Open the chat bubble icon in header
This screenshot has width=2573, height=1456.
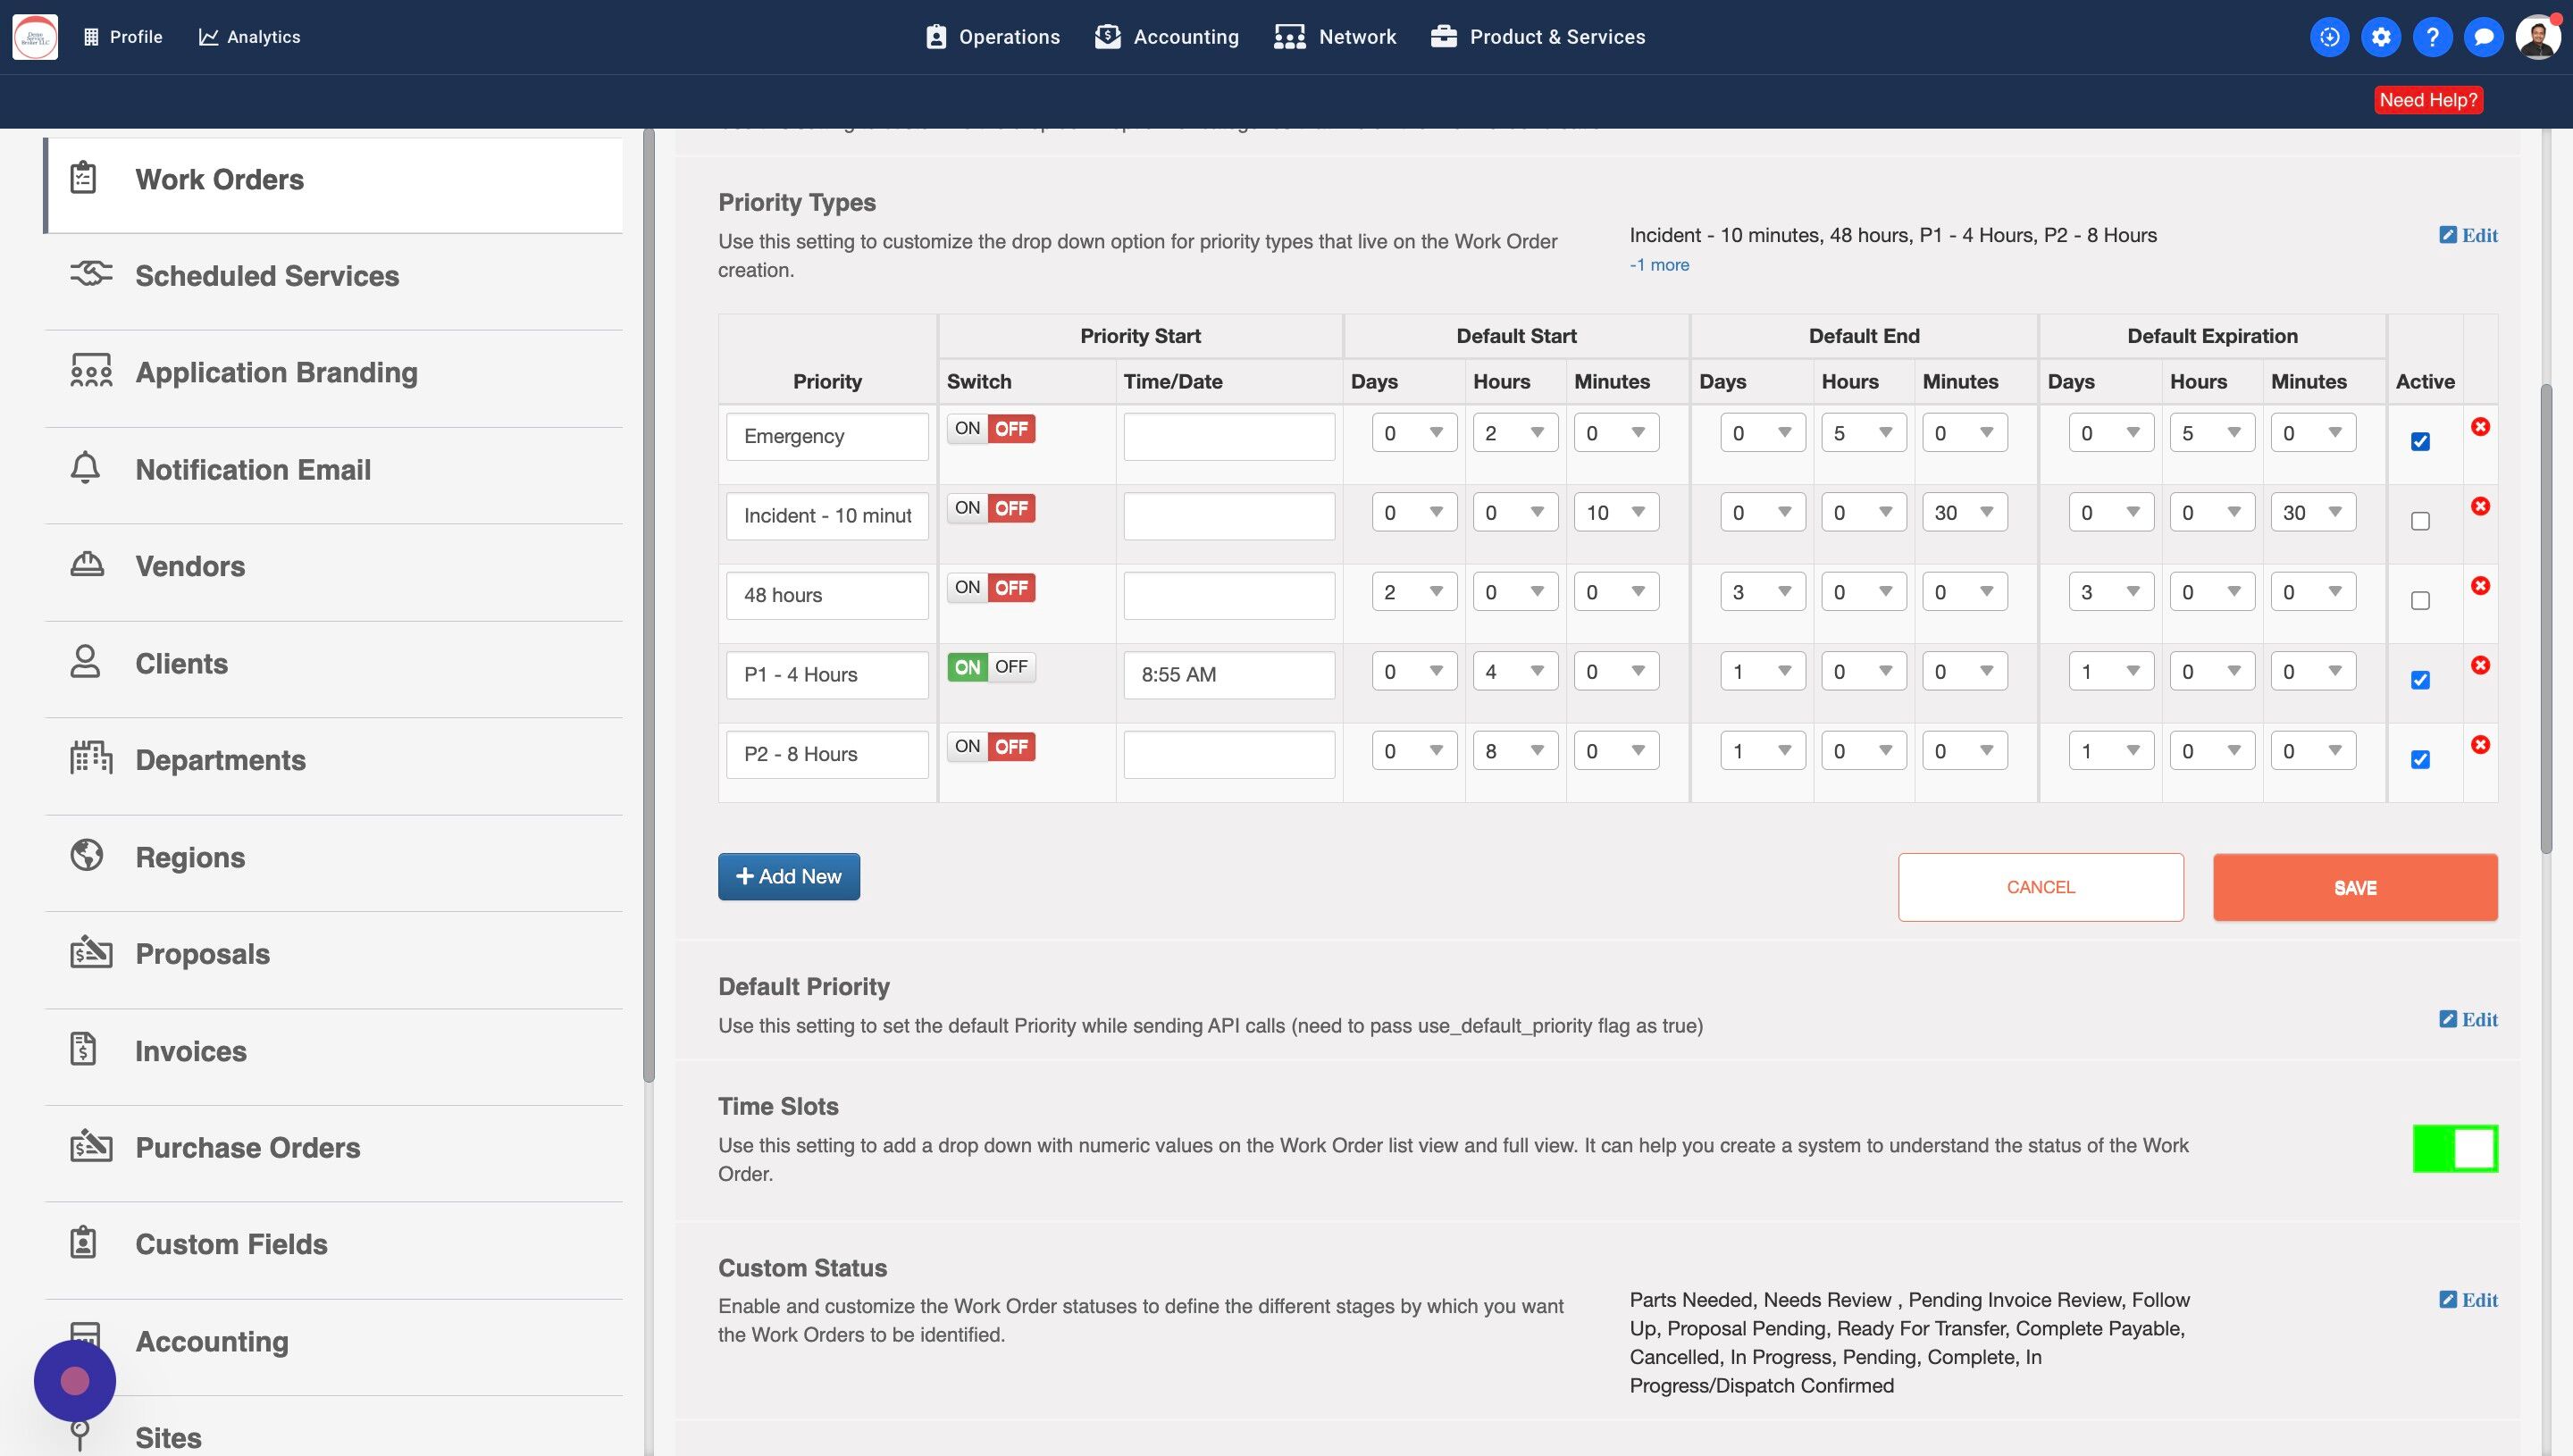click(2483, 37)
